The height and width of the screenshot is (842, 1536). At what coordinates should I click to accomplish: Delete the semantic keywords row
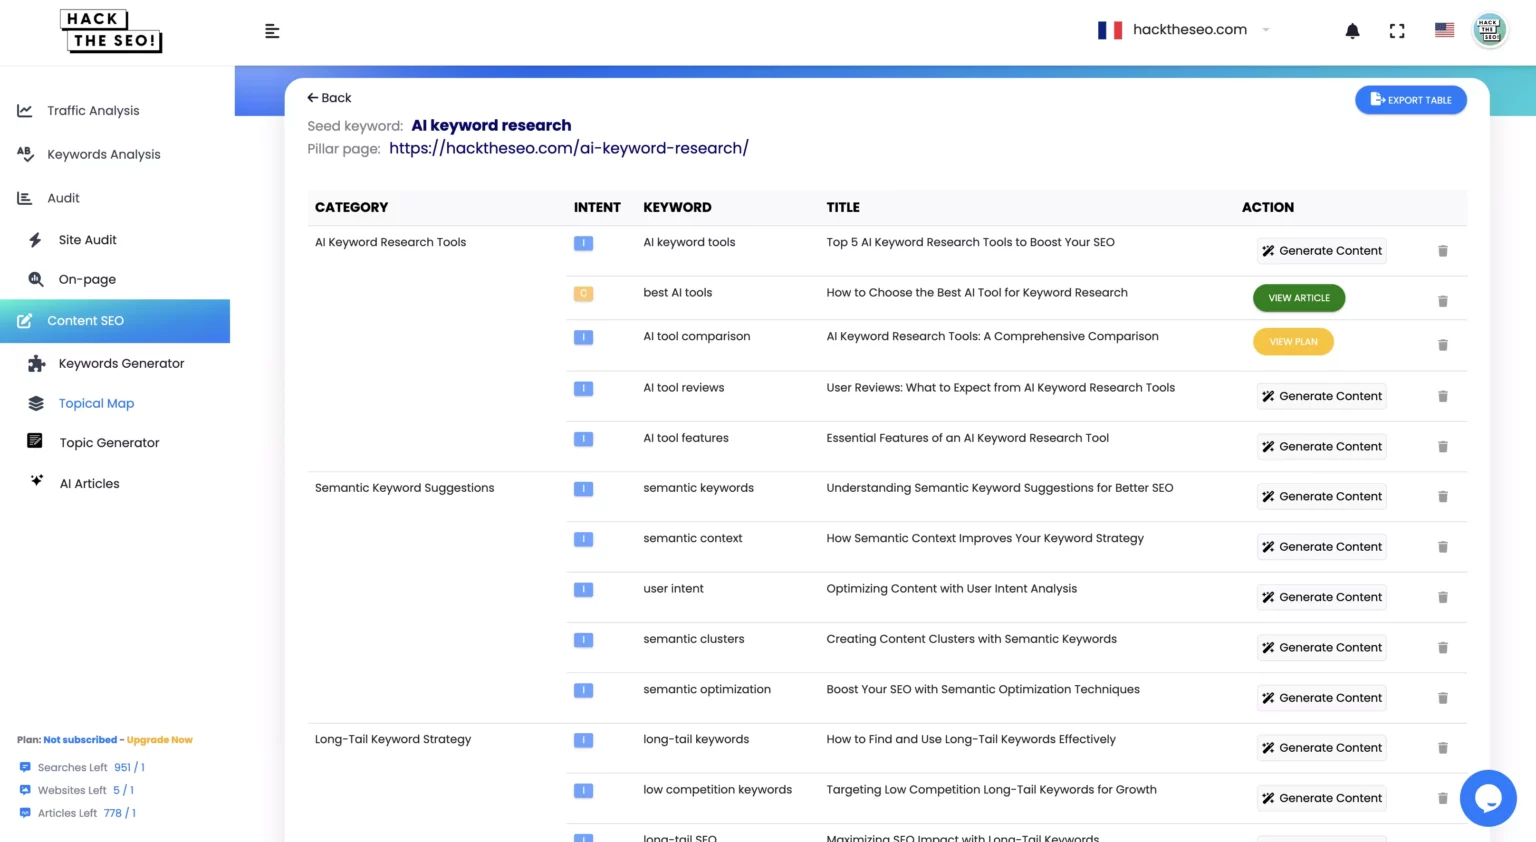[x=1442, y=497]
